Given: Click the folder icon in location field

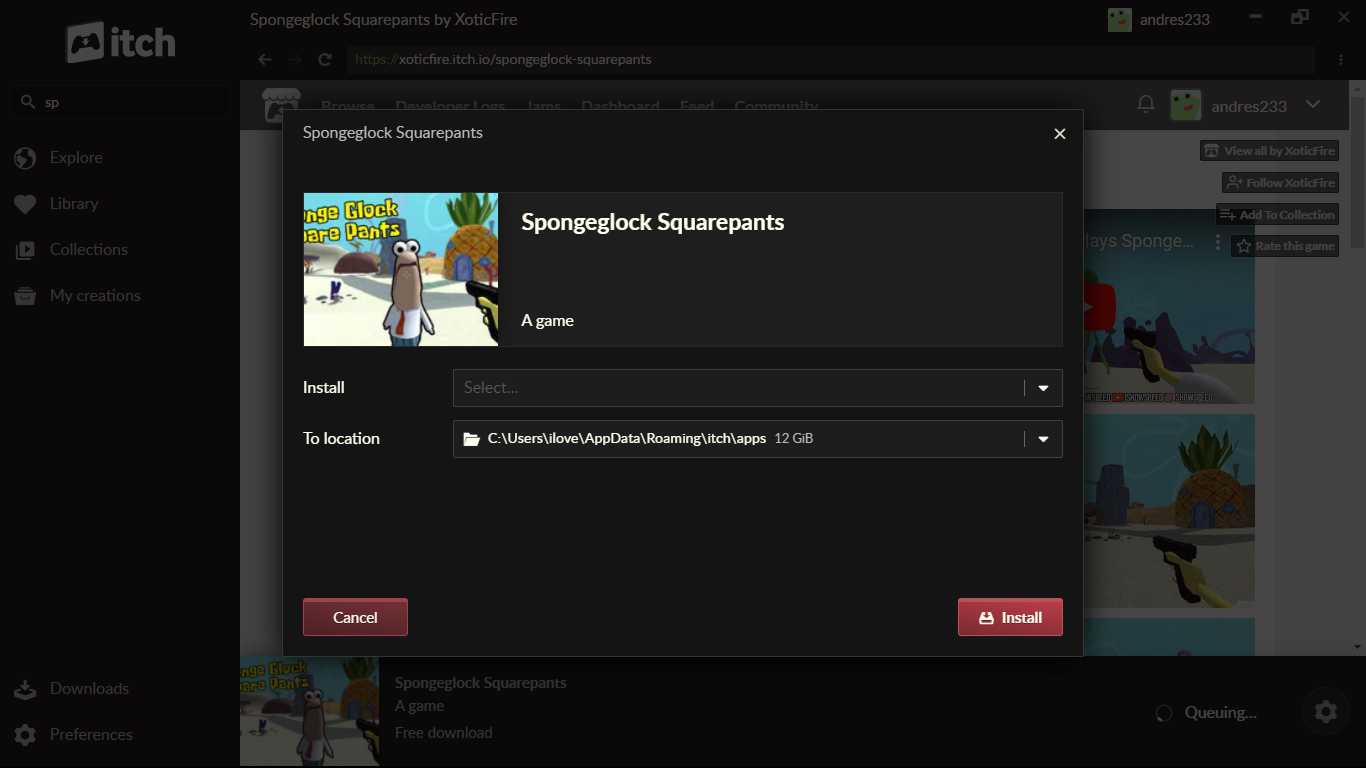Looking at the screenshot, I should click(472, 439).
